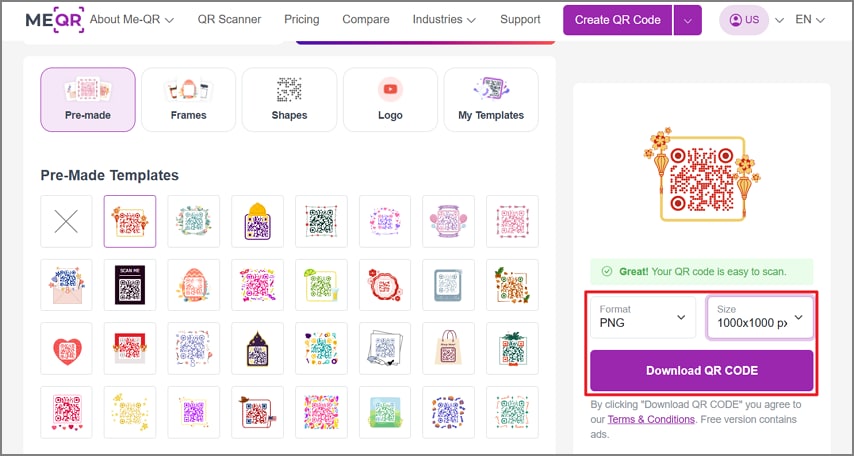
Task: Select the lavender balloons banner template
Action: click(448, 221)
